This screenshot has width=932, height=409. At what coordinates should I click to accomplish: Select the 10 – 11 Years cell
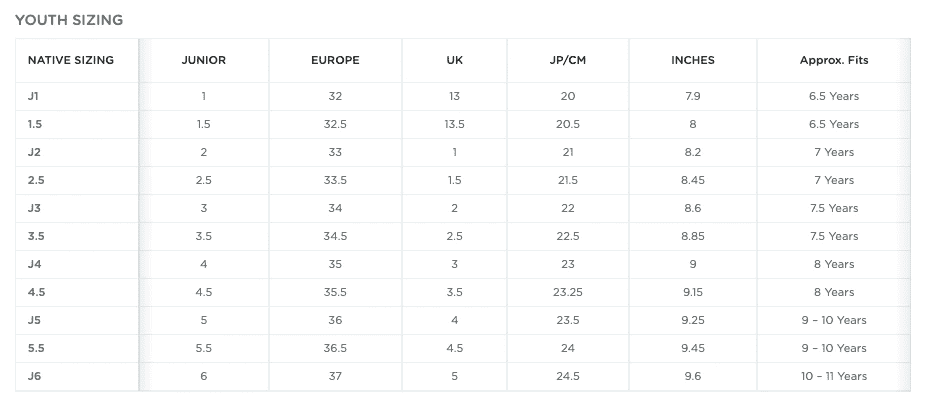tap(834, 376)
